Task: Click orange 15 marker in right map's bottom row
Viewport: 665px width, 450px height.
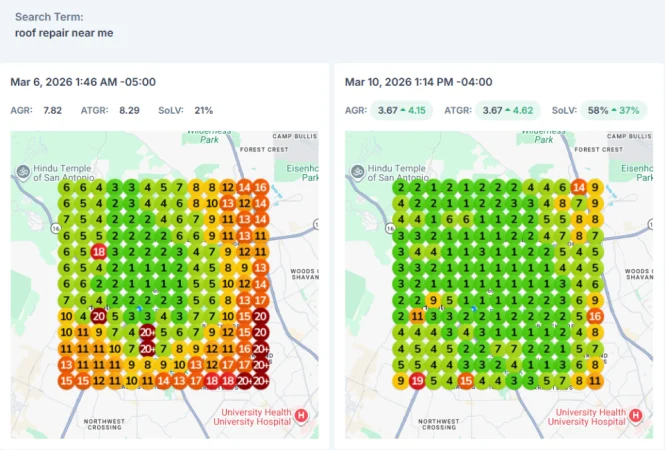Action: 466,381
